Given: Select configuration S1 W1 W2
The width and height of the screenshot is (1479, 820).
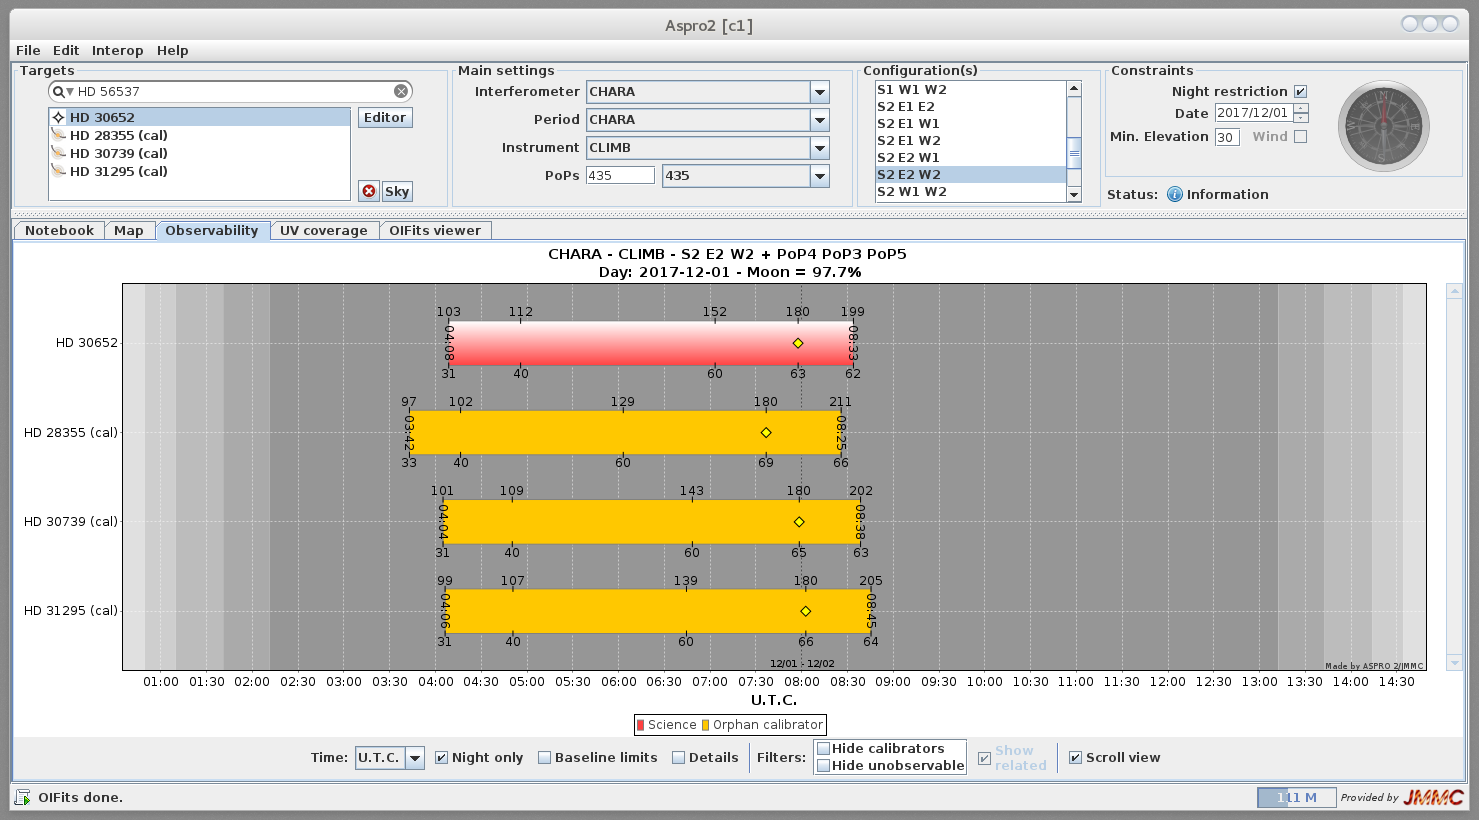Looking at the screenshot, I should click(x=970, y=89).
